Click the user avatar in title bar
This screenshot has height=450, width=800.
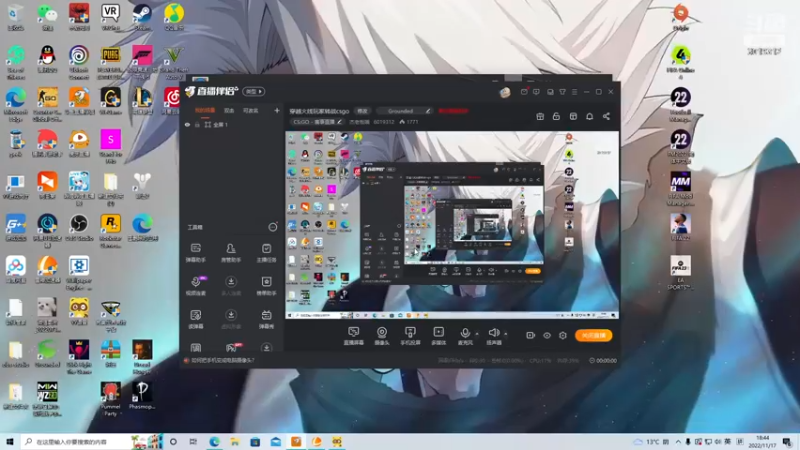(505, 92)
